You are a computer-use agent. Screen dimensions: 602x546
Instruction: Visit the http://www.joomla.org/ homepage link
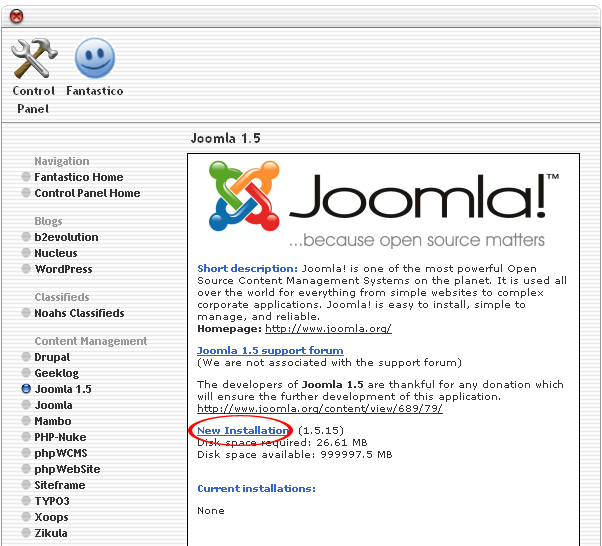328,329
